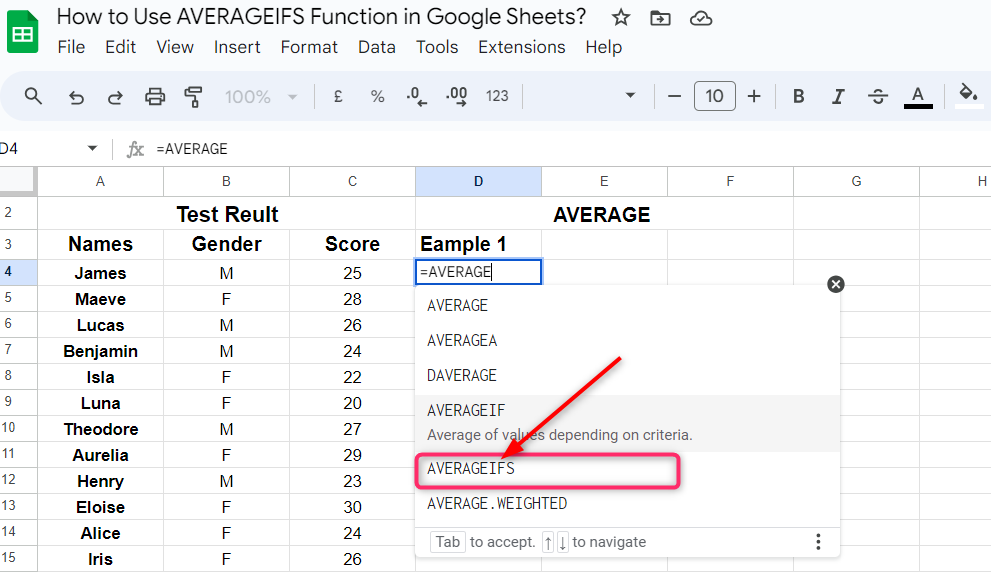This screenshot has height=572, width=991.
Task: Open the Edit menu
Action: click(x=121, y=47)
